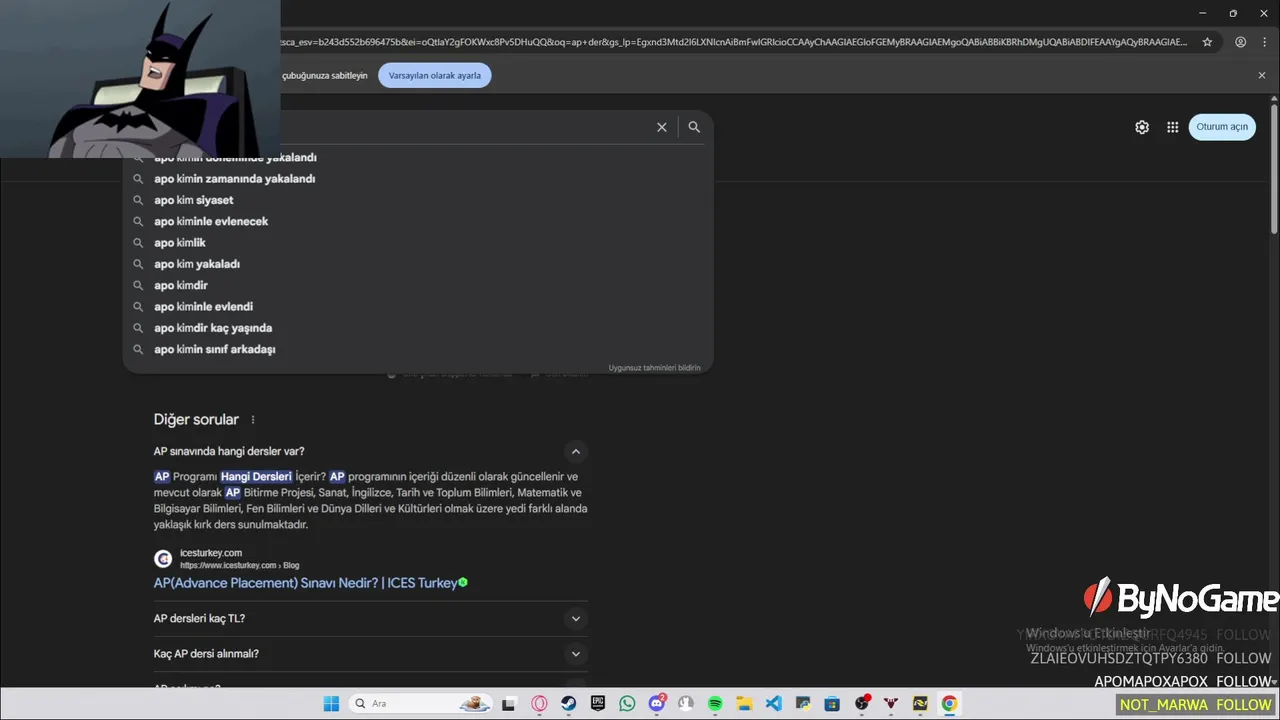1280x720 pixels.
Task: Click the magnifier search button in search box
Action: (694, 127)
